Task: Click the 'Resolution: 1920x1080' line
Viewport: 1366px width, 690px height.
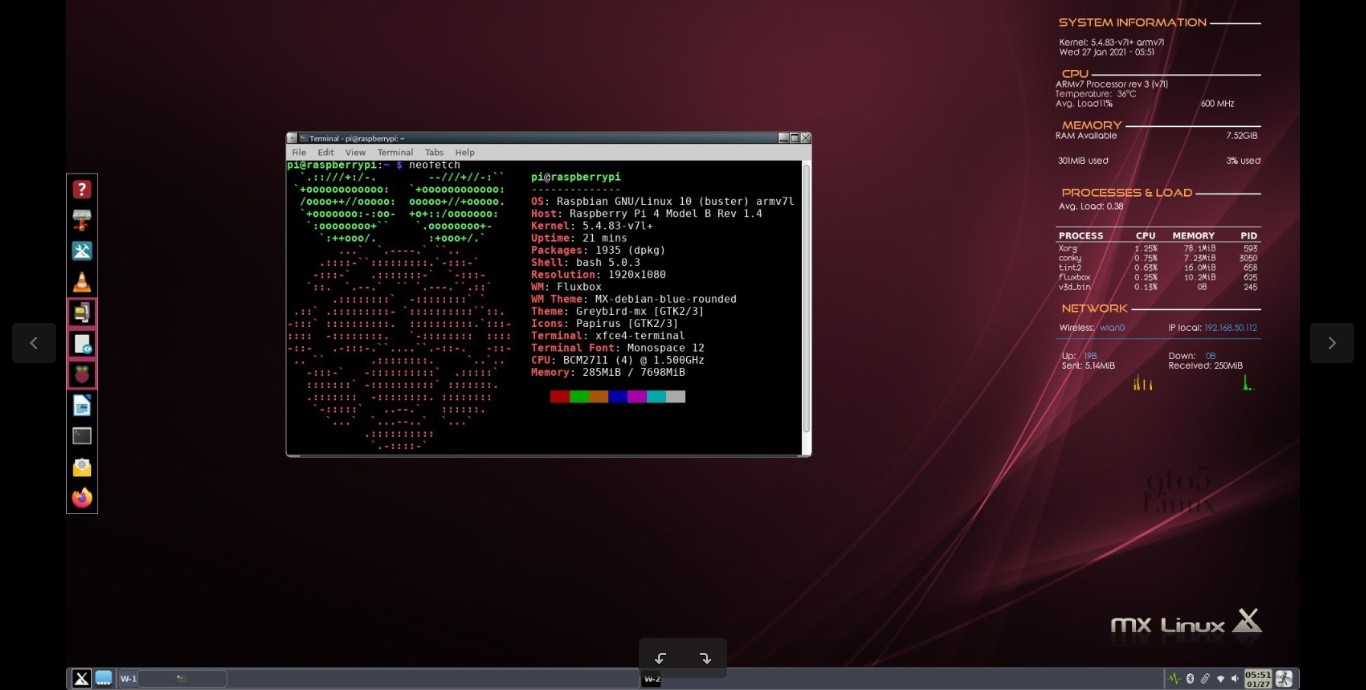Action: coord(598,274)
